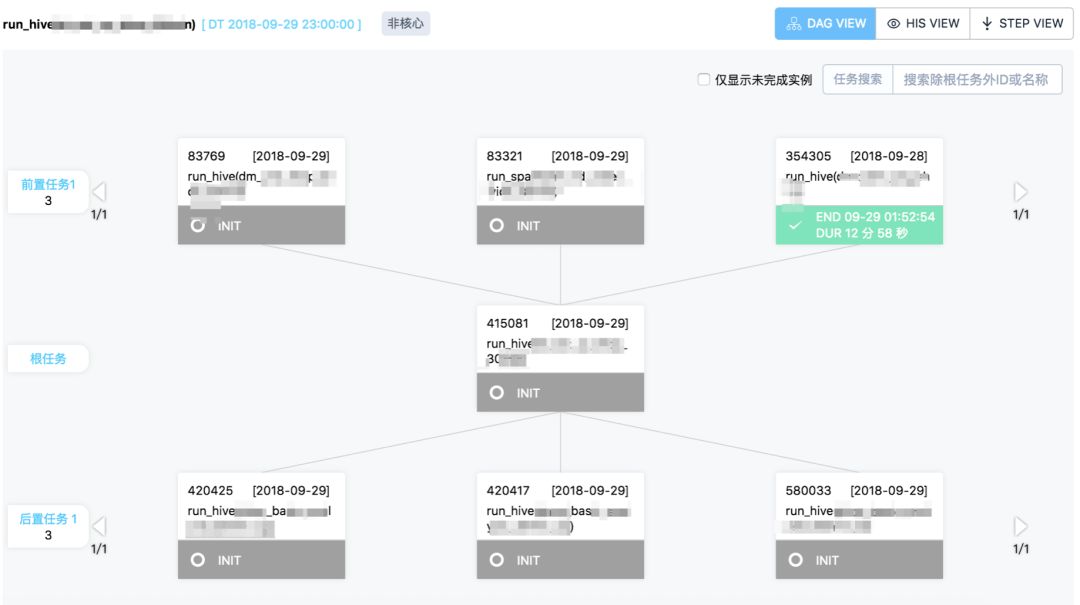Viewport: 1080px width, 605px height.
Task: Enable the 仅显示未完成实例 checkbox
Action: [703, 79]
